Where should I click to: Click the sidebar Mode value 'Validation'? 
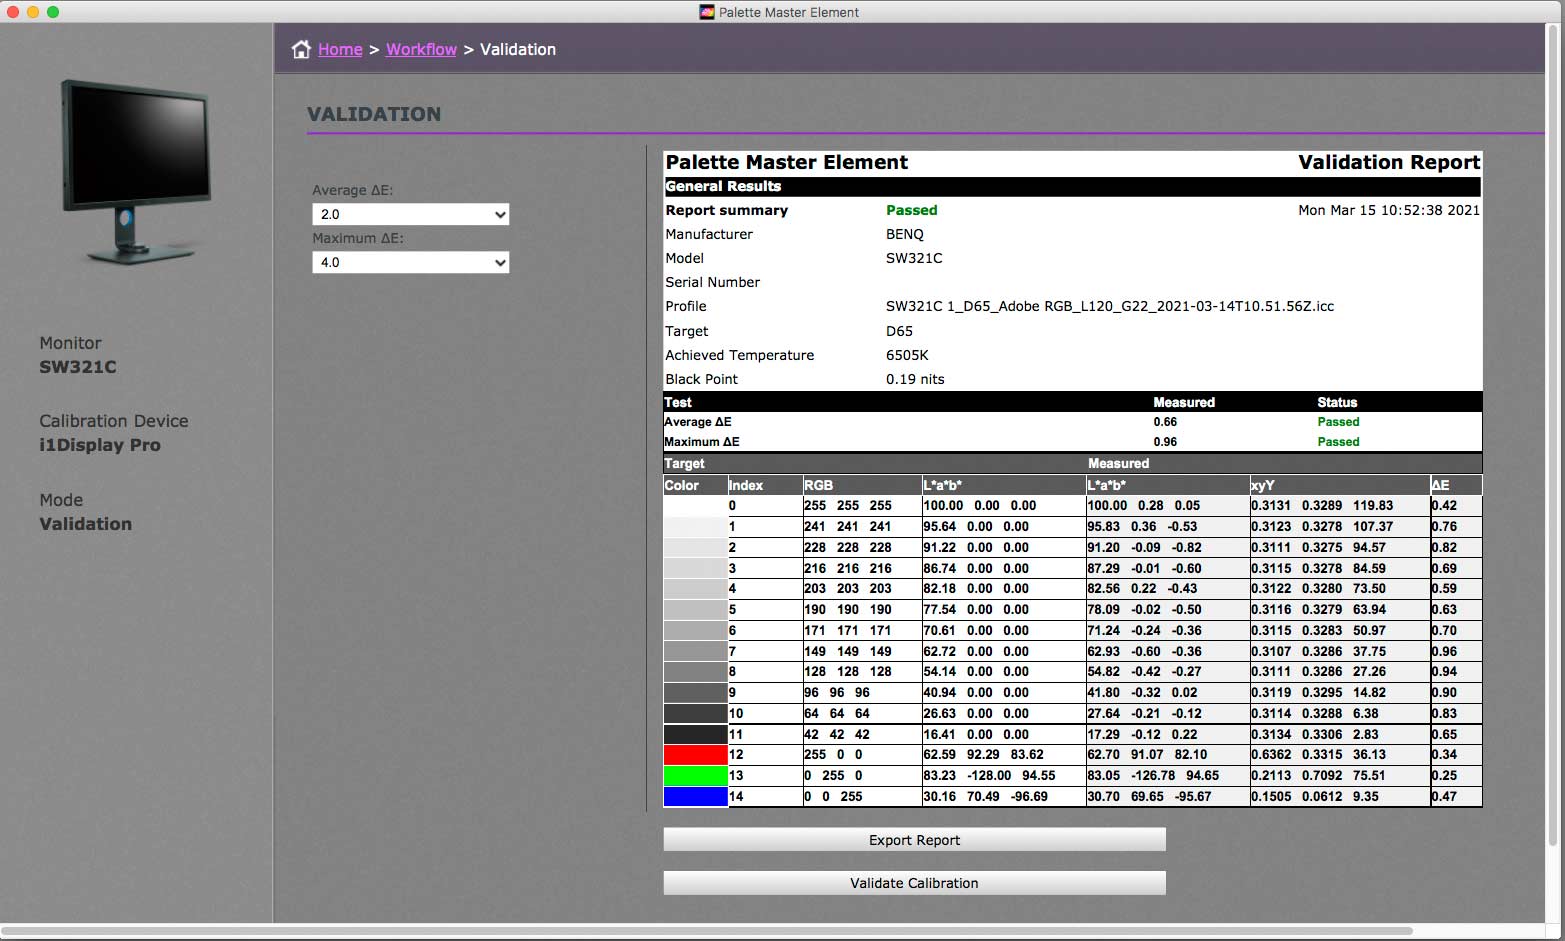click(x=86, y=524)
